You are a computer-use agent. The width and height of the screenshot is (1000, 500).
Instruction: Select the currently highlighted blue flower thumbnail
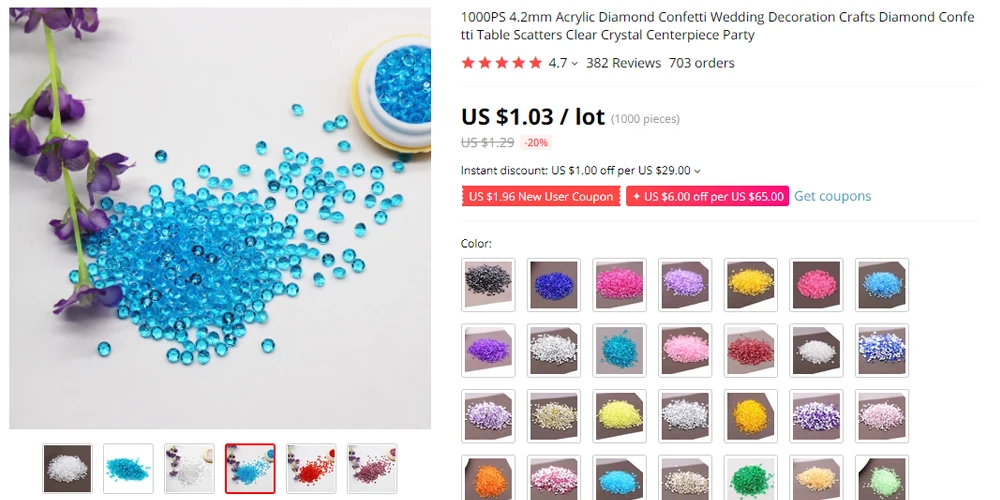[250, 469]
